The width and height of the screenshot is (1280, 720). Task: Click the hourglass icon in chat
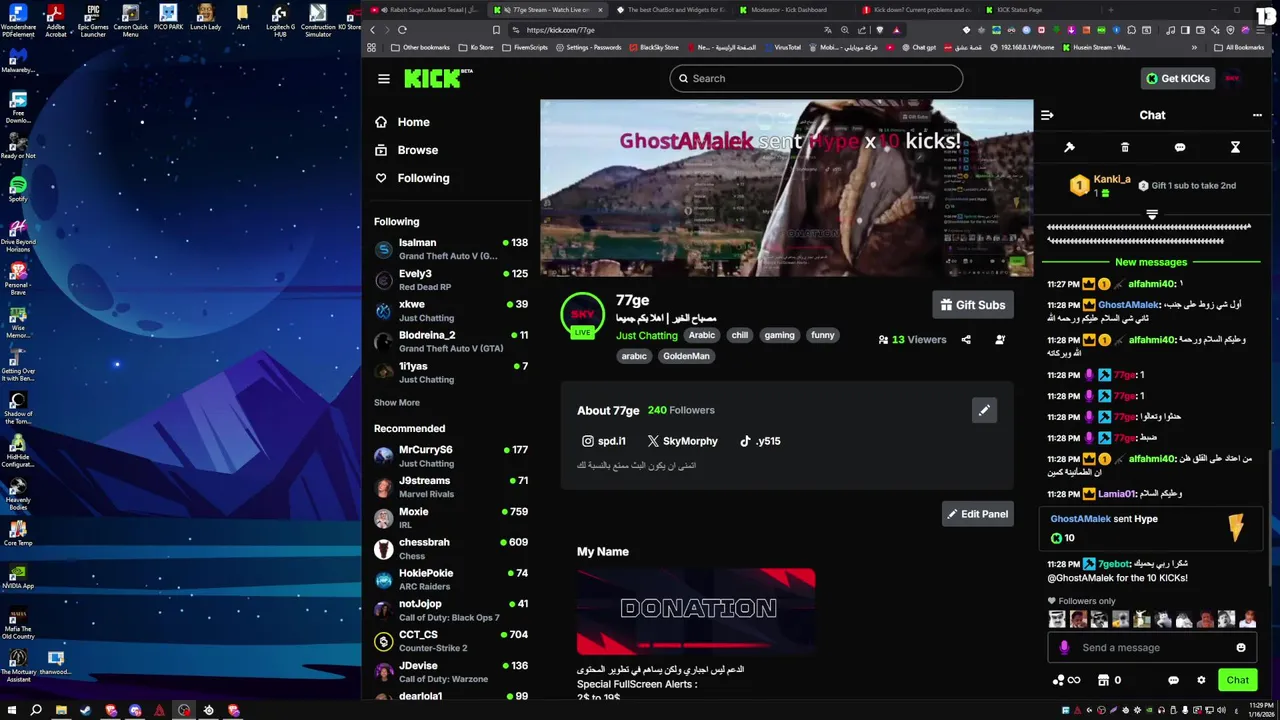[1235, 147]
